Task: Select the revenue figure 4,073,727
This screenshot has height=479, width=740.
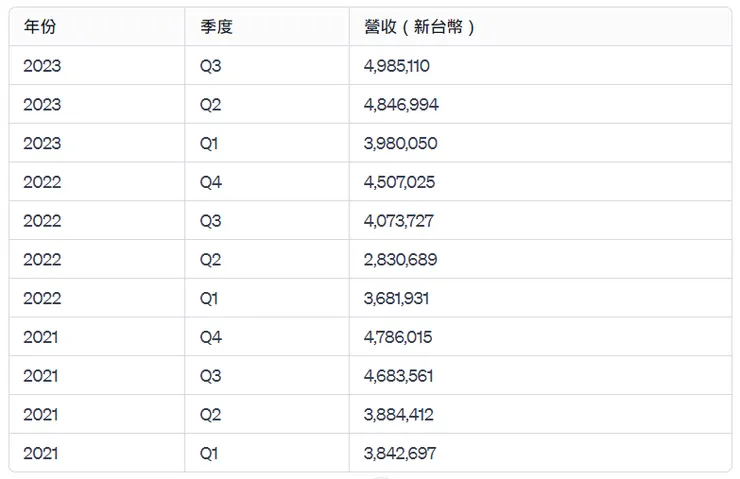Action: click(x=399, y=221)
